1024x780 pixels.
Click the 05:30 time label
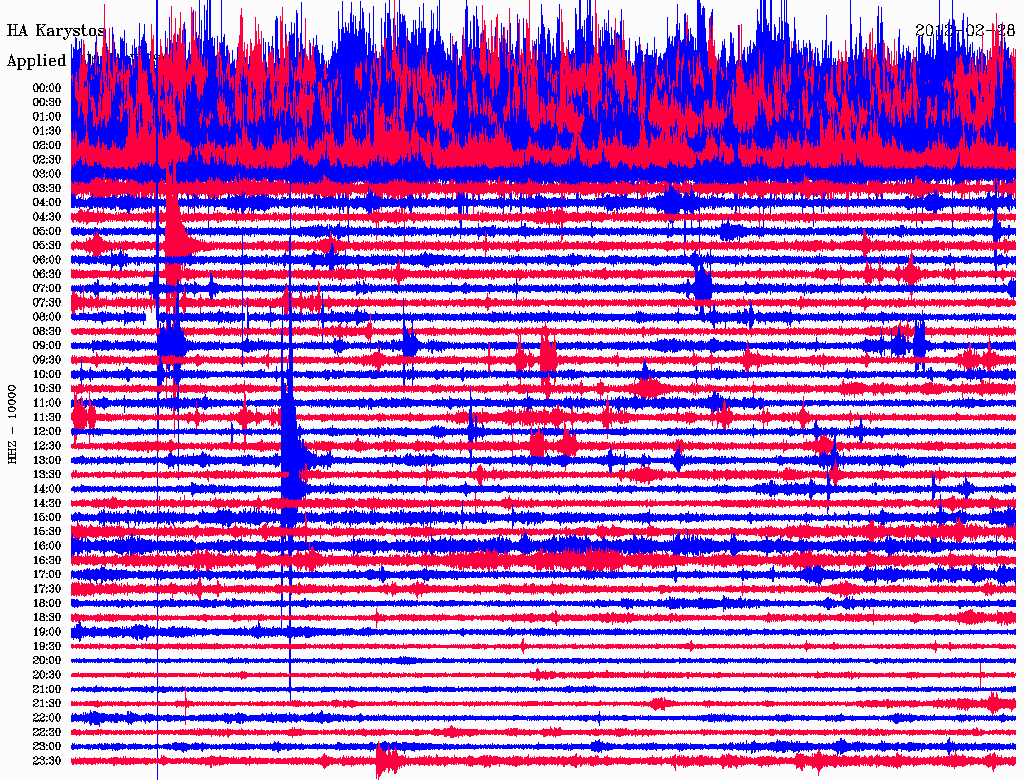click(47, 246)
